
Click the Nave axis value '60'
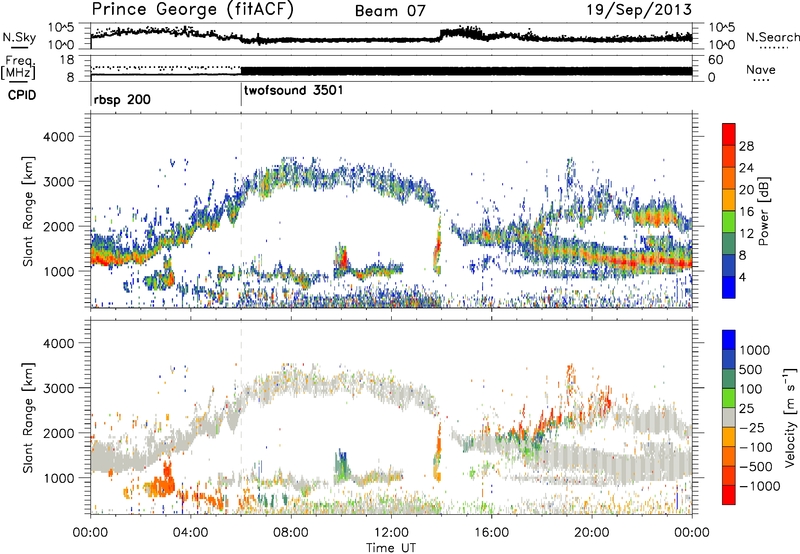pyautogui.click(x=715, y=60)
